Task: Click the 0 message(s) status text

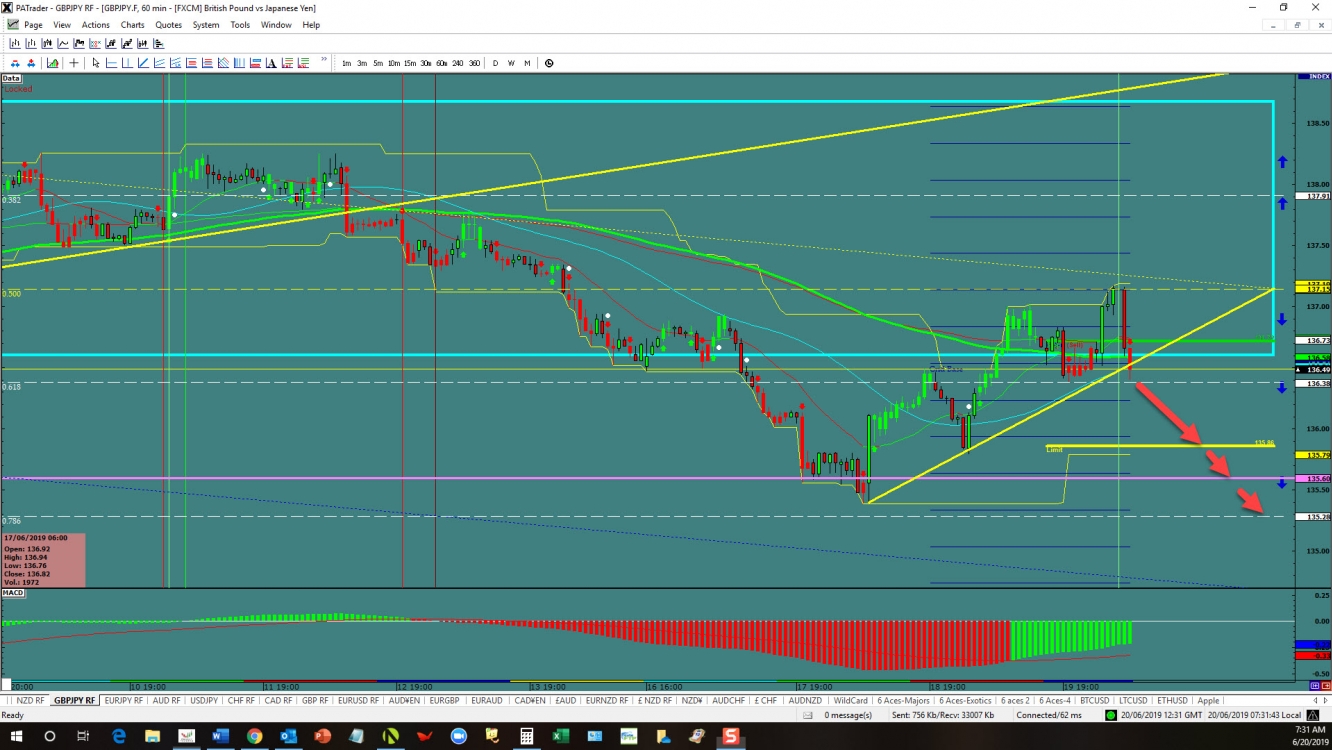Action: coord(848,715)
